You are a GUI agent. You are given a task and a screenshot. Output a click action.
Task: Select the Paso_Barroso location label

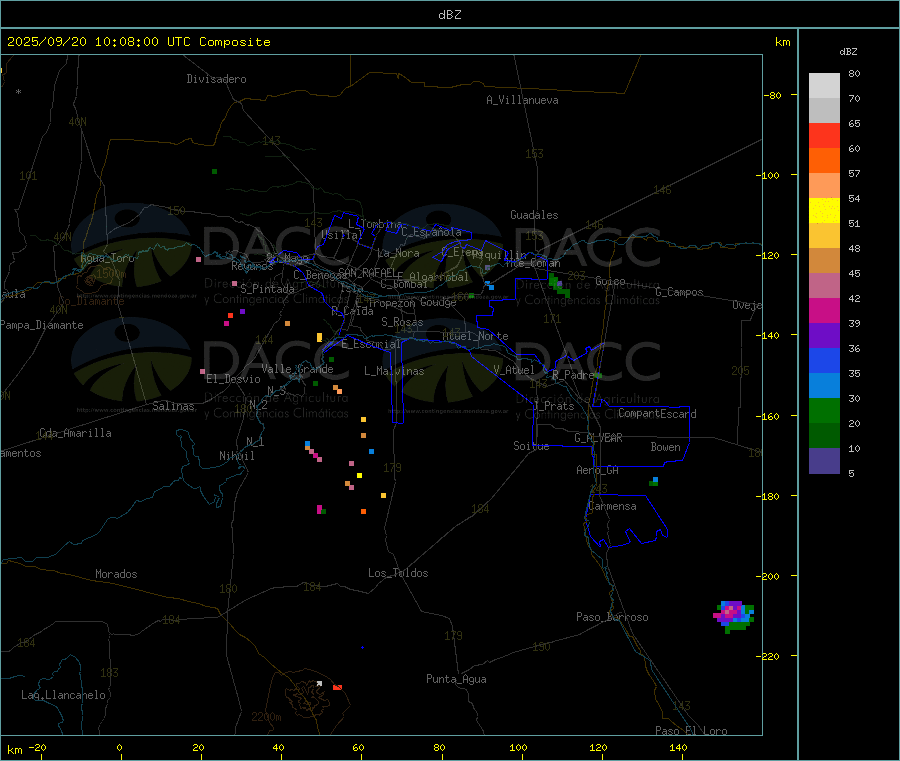point(612,617)
